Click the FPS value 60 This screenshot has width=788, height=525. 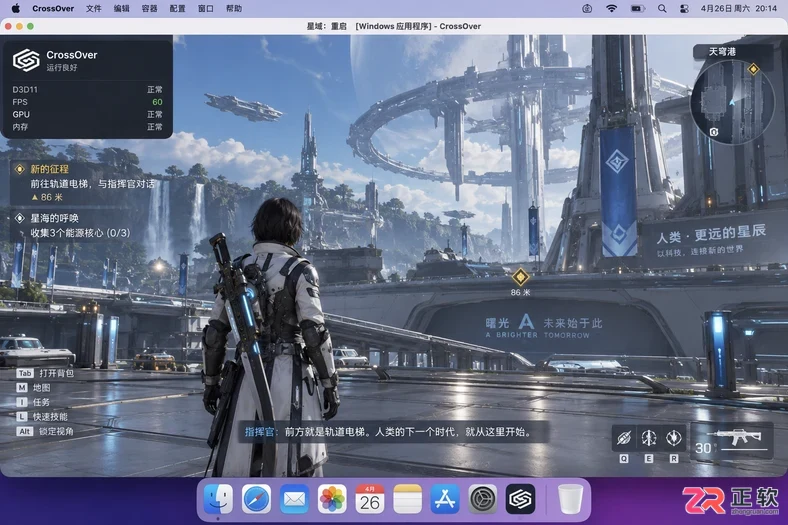[157, 102]
